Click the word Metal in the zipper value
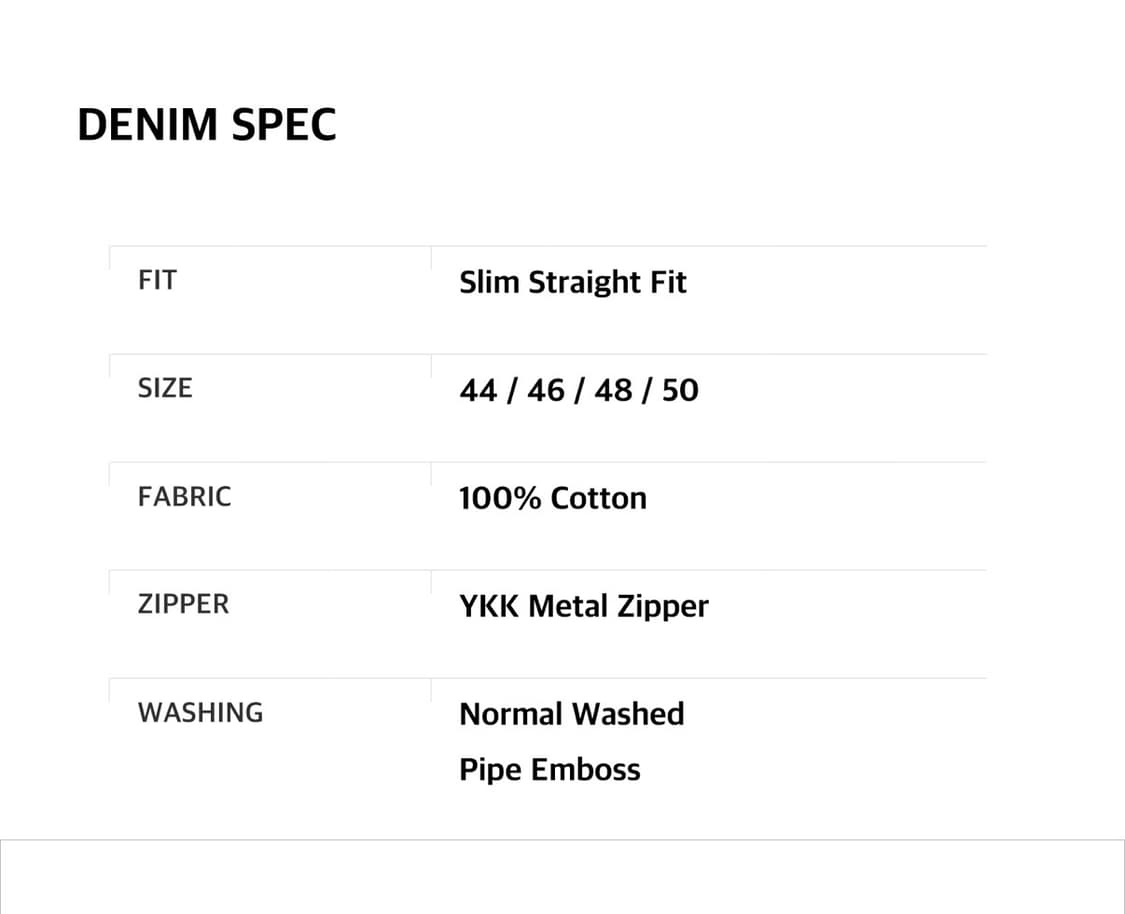Viewport: 1125px width, 914px height. tap(566, 606)
